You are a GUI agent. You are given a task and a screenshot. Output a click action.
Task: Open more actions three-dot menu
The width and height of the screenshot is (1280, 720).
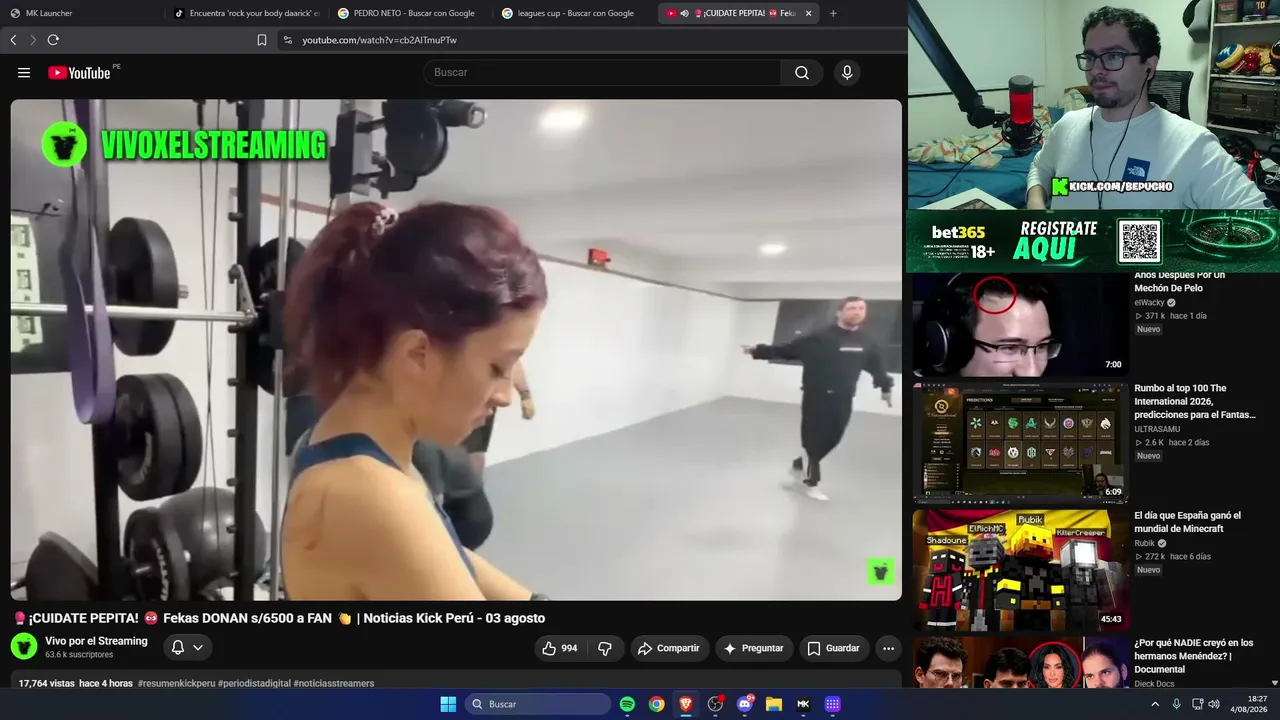[x=888, y=648]
